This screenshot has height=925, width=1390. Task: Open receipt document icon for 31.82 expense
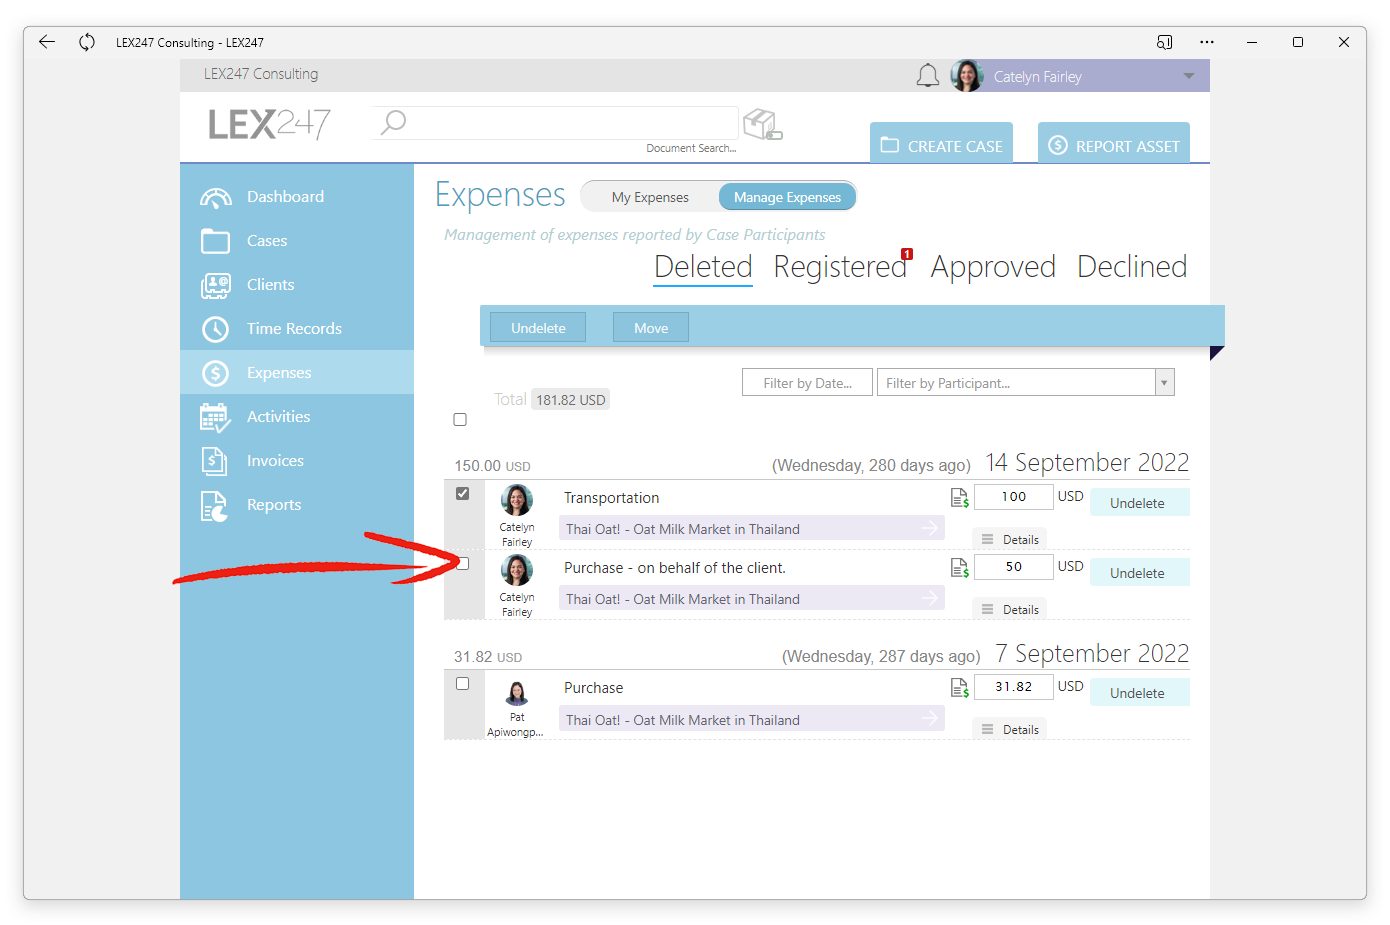960,688
